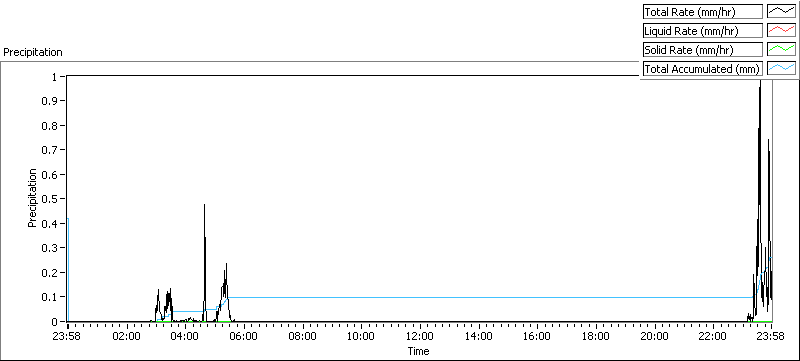This screenshot has height=361, width=800.
Task: Click the 0.5 Y-axis scale label
Action: click(52, 199)
